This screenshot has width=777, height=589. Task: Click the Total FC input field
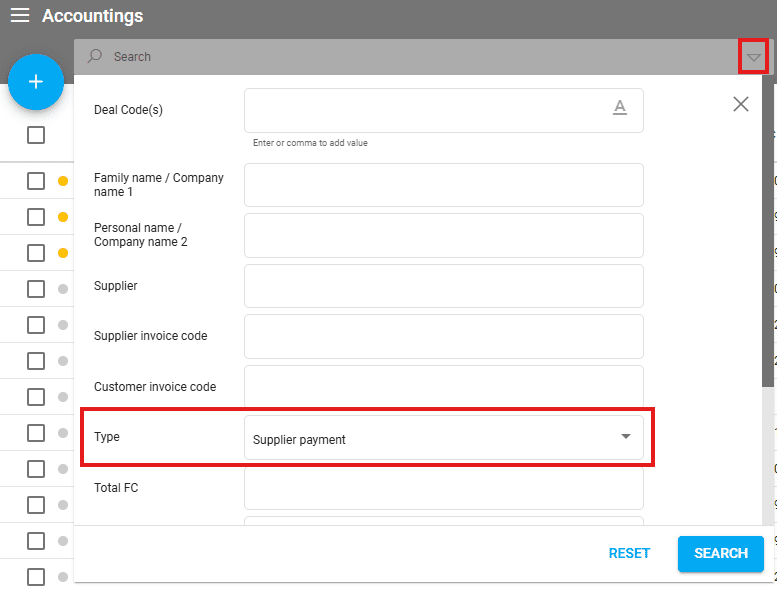[x=443, y=488]
